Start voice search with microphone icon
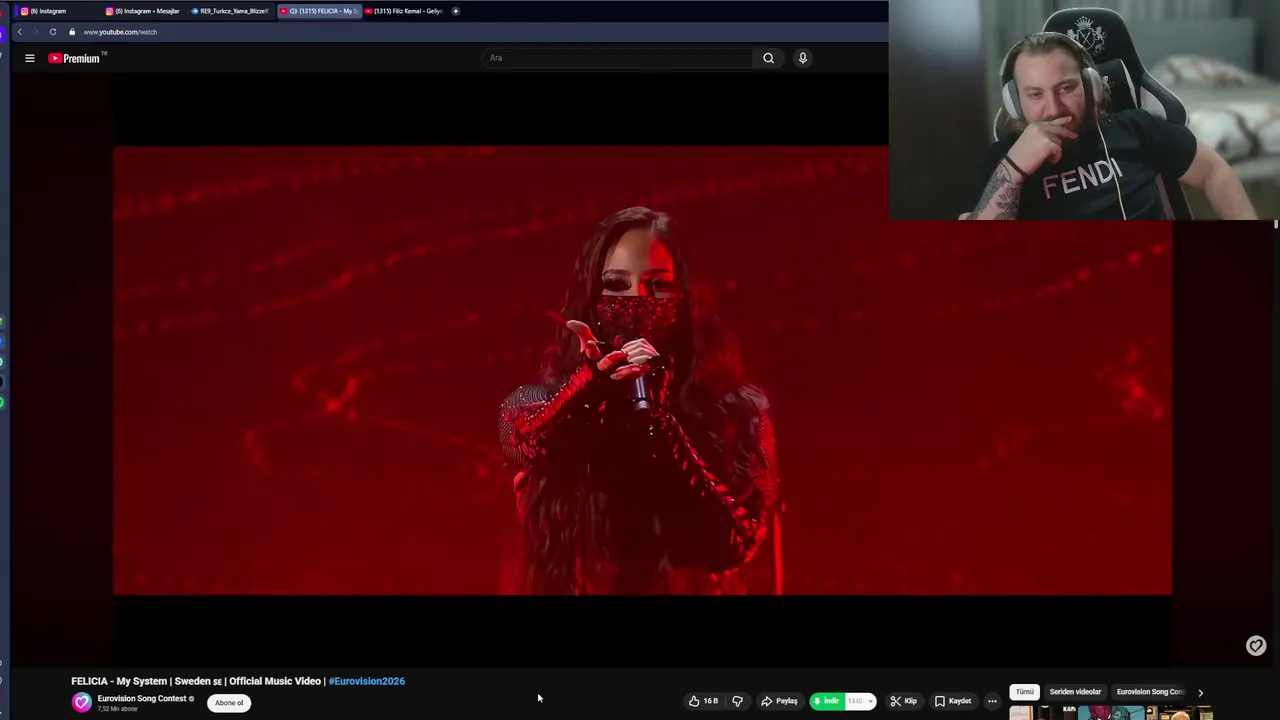 coord(802,58)
